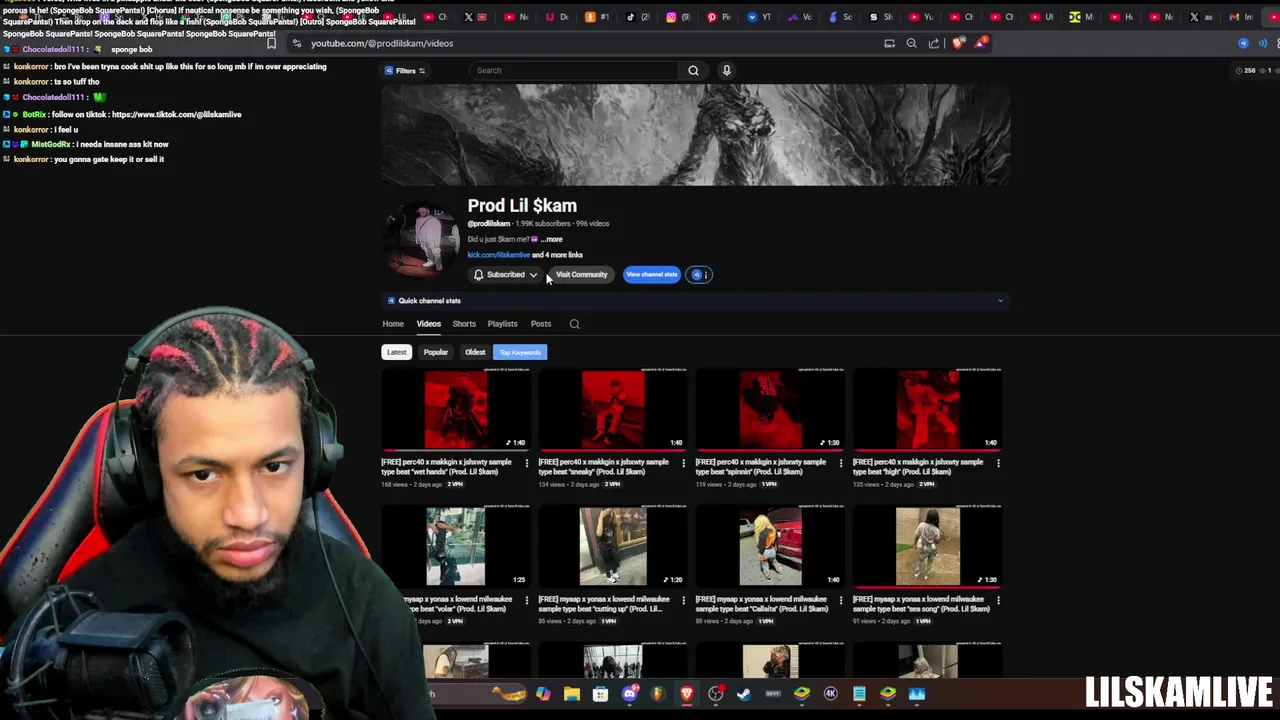The image size is (1280, 720).
Task: Sort videos by Popular chip
Action: [x=435, y=352]
